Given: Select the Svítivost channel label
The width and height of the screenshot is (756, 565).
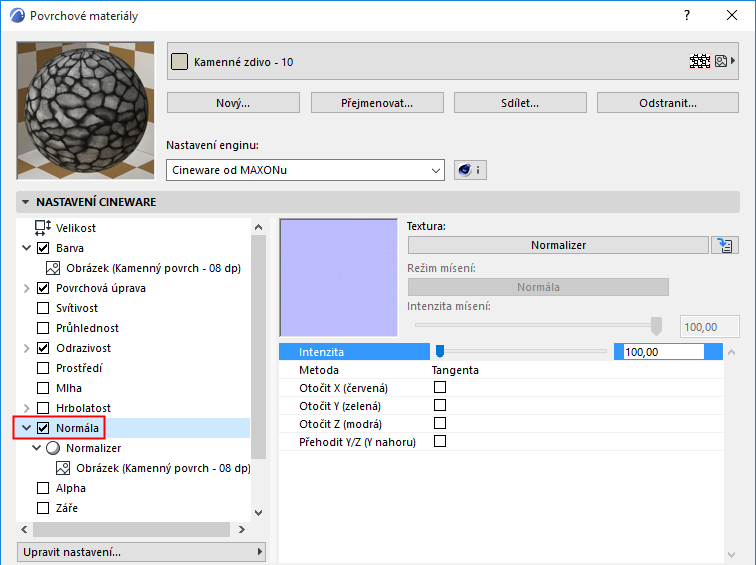Looking at the screenshot, I should pyautogui.click(x=77, y=308).
